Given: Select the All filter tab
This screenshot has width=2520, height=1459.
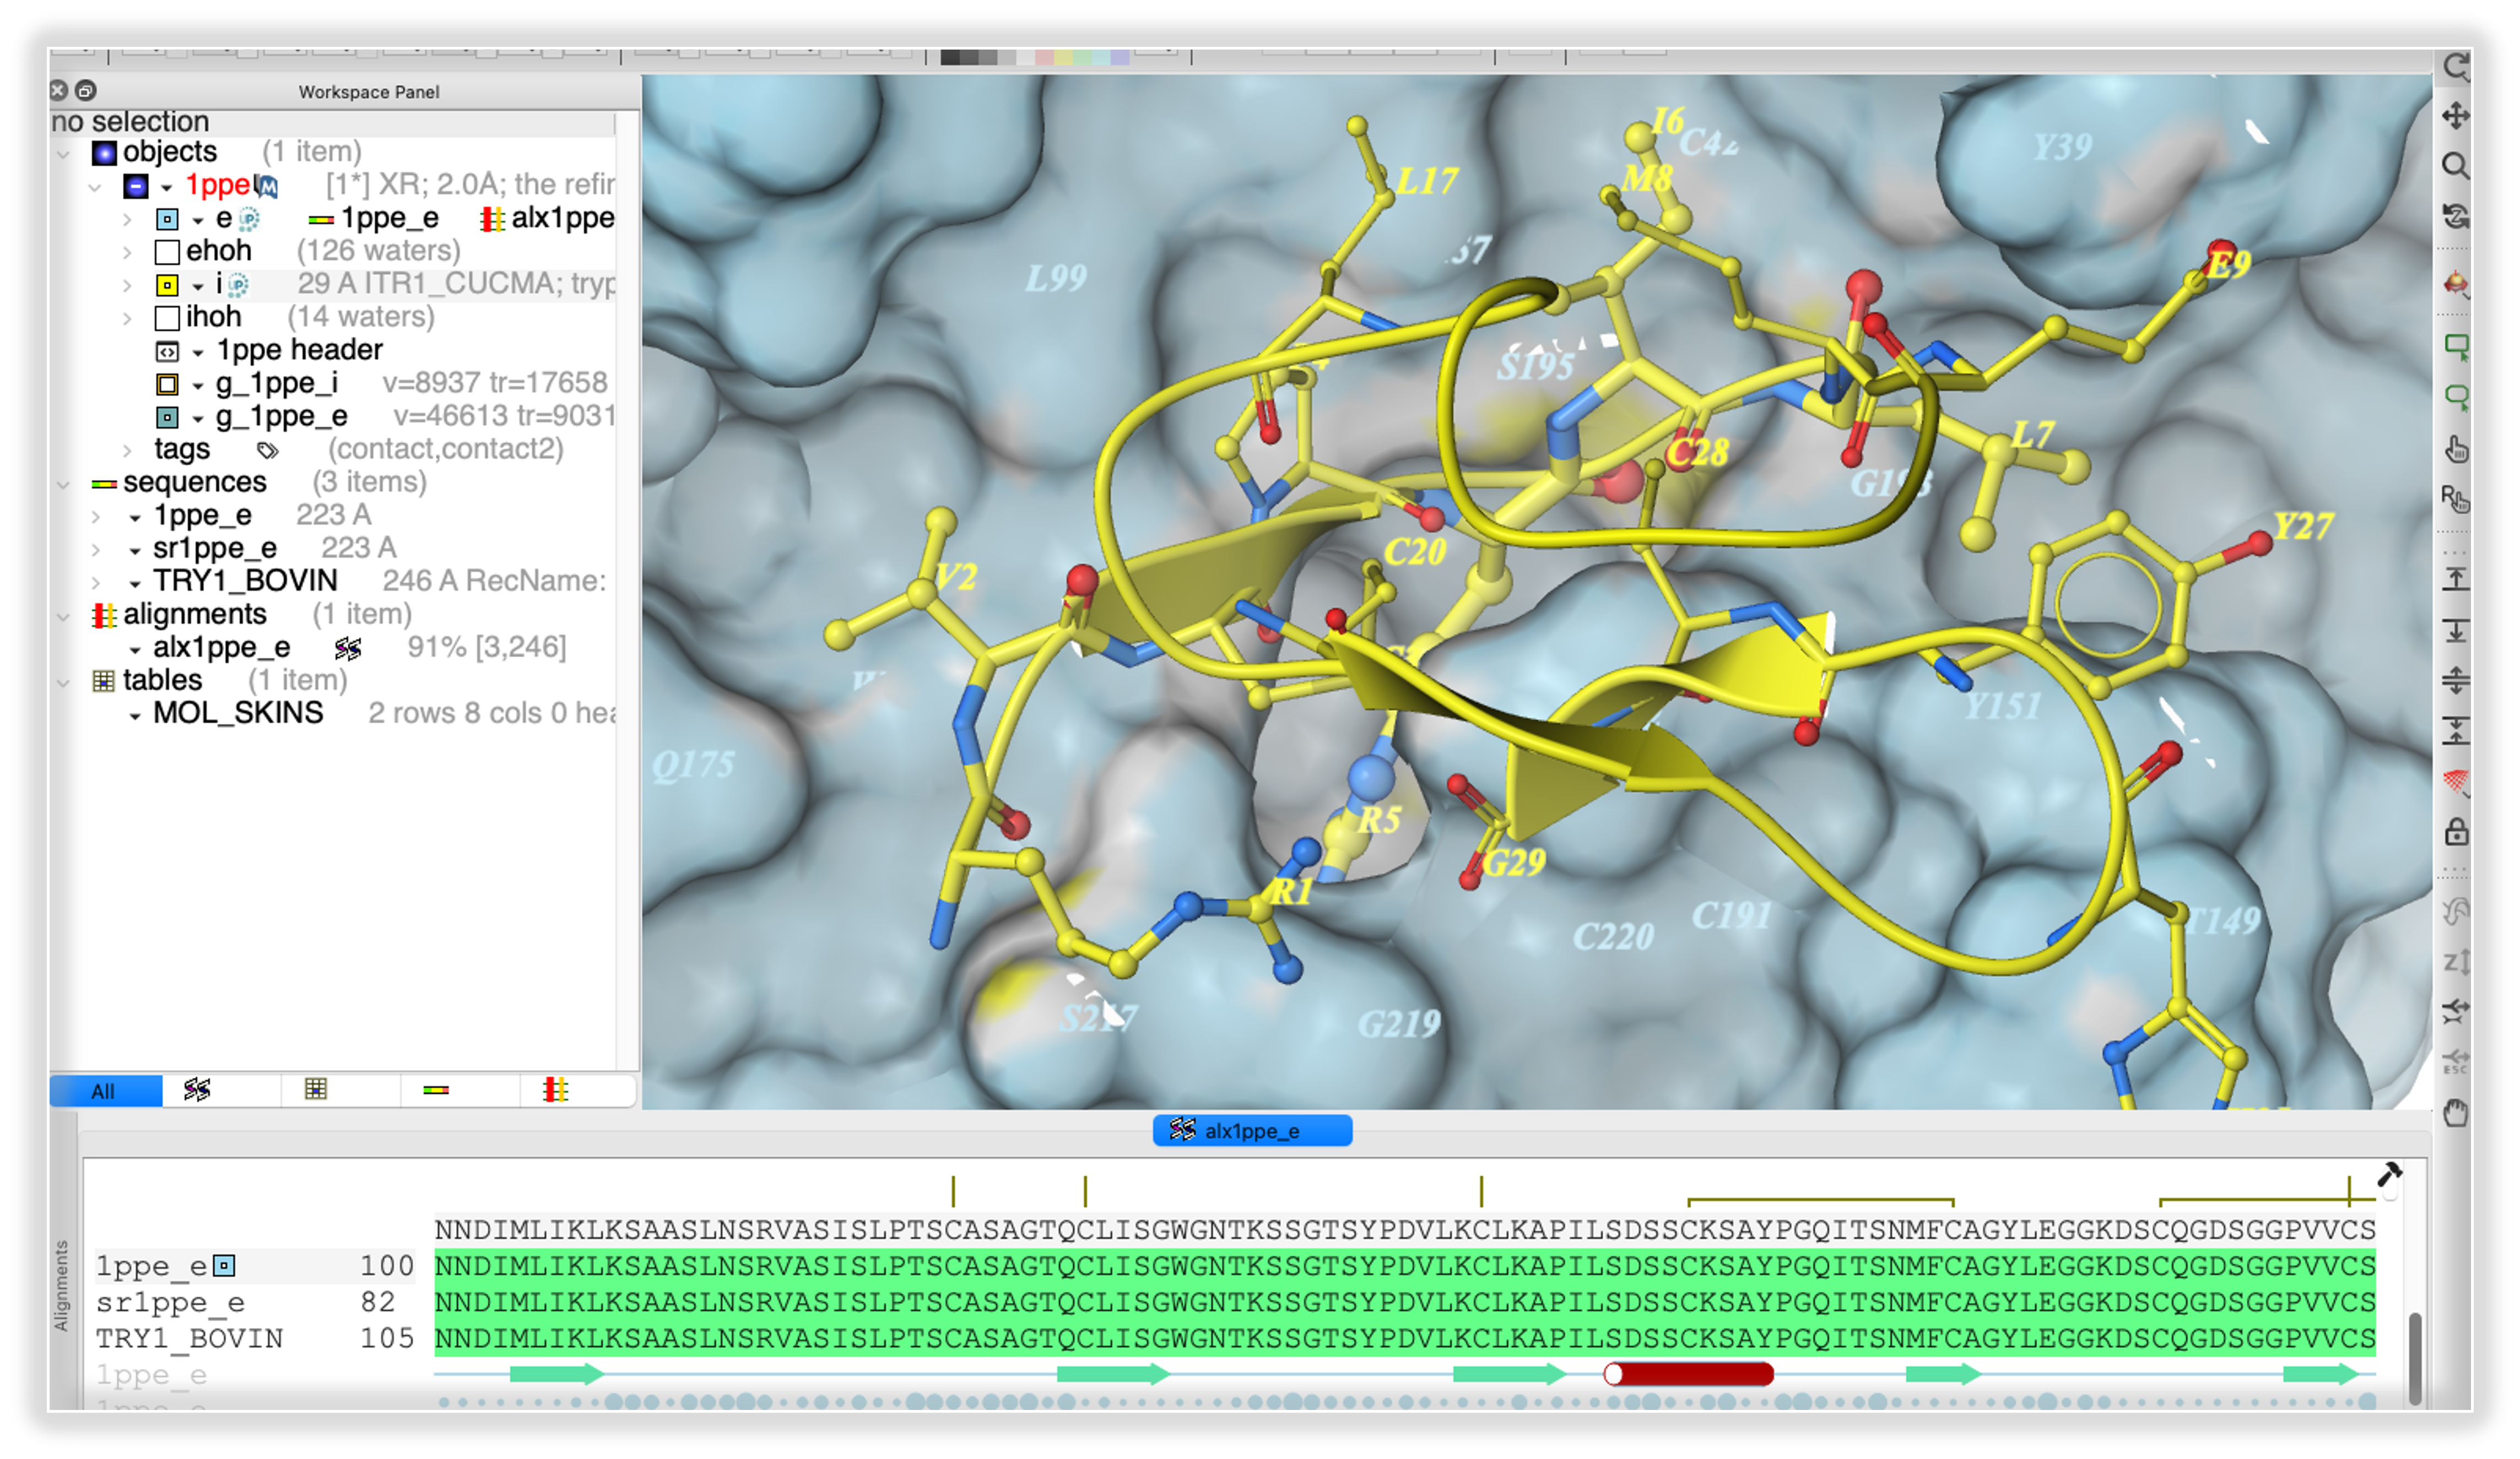Looking at the screenshot, I should (x=105, y=1091).
